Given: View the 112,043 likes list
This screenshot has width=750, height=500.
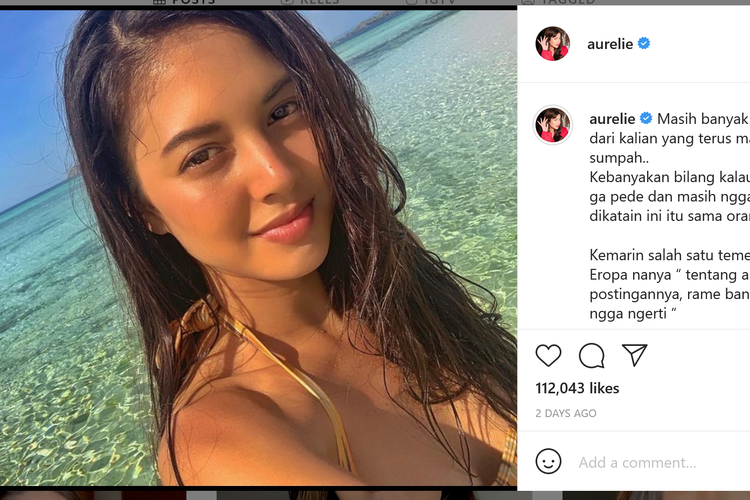Looking at the screenshot, I should pos(577,388).
